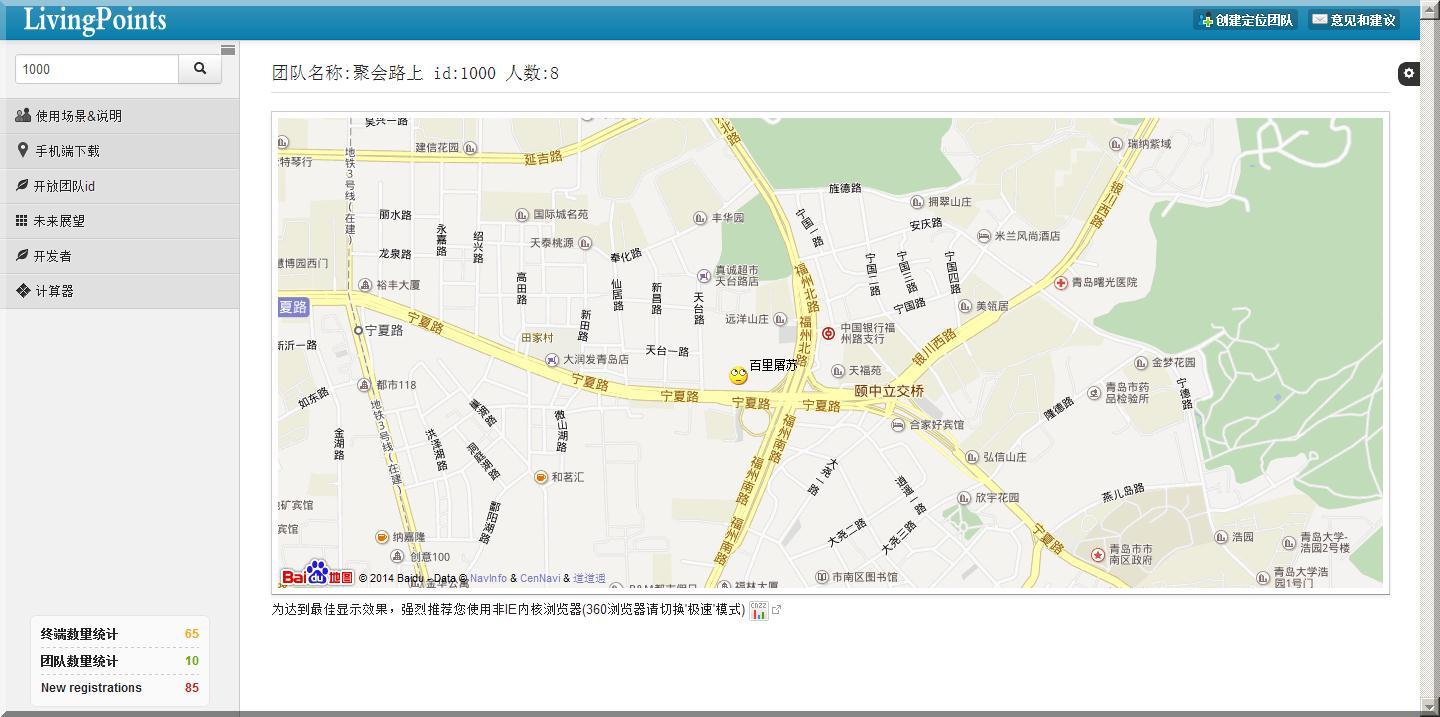Collapse the sidebar using the hamburger icon
Image resolution: width=1440 pixels, height=717 pixels.
(x=228, y=48)
